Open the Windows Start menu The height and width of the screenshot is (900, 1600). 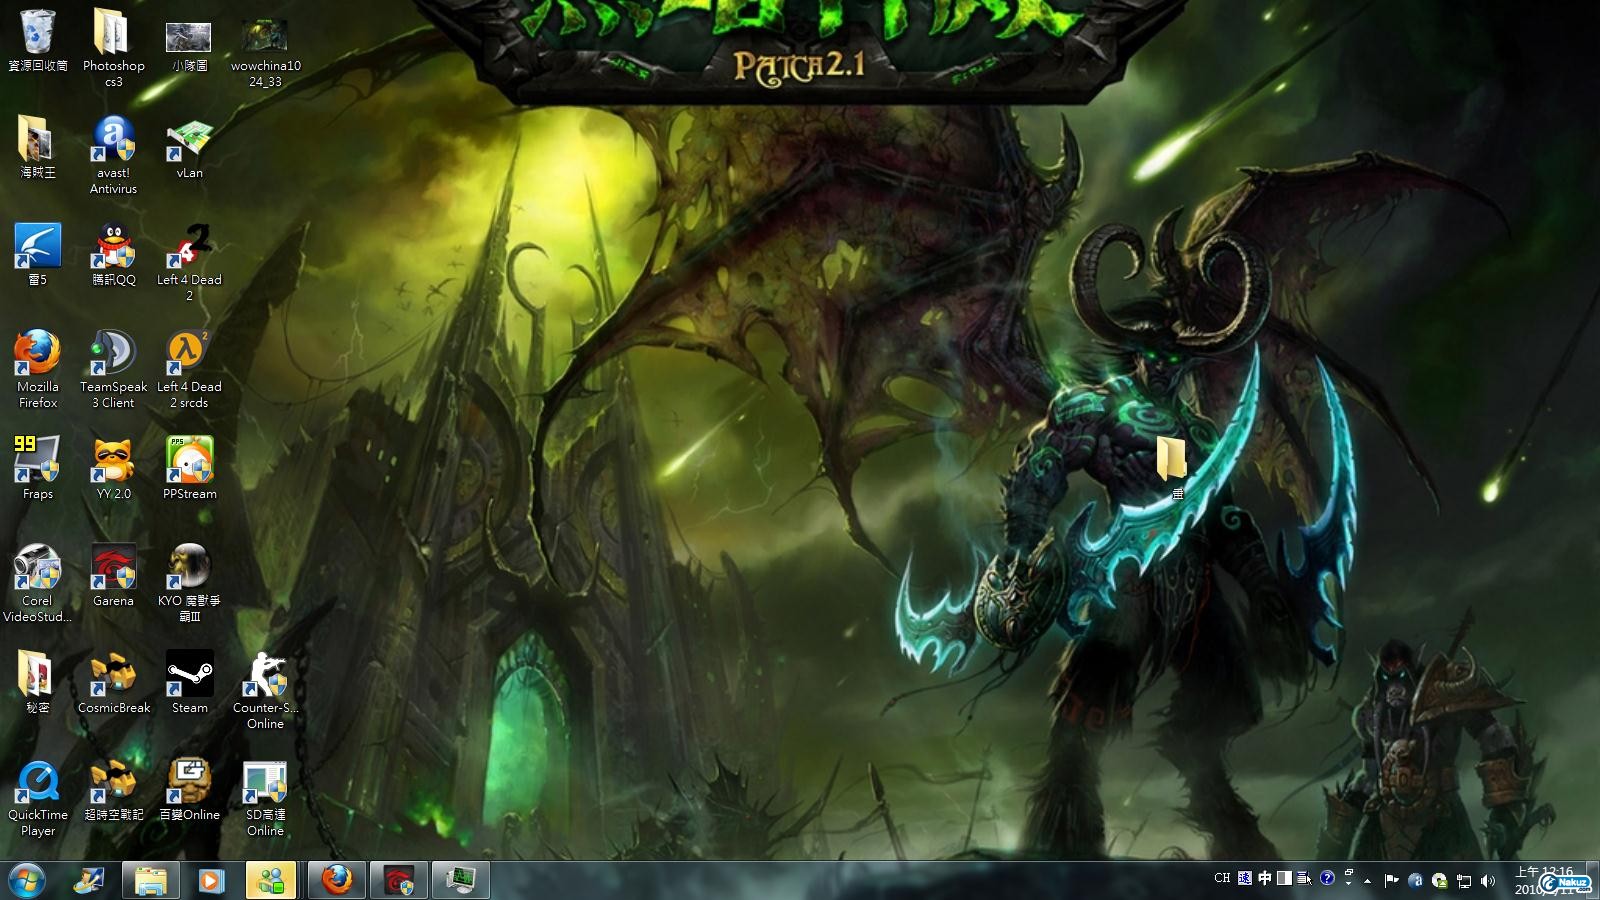pyautogui.click(x=25, y=881)
